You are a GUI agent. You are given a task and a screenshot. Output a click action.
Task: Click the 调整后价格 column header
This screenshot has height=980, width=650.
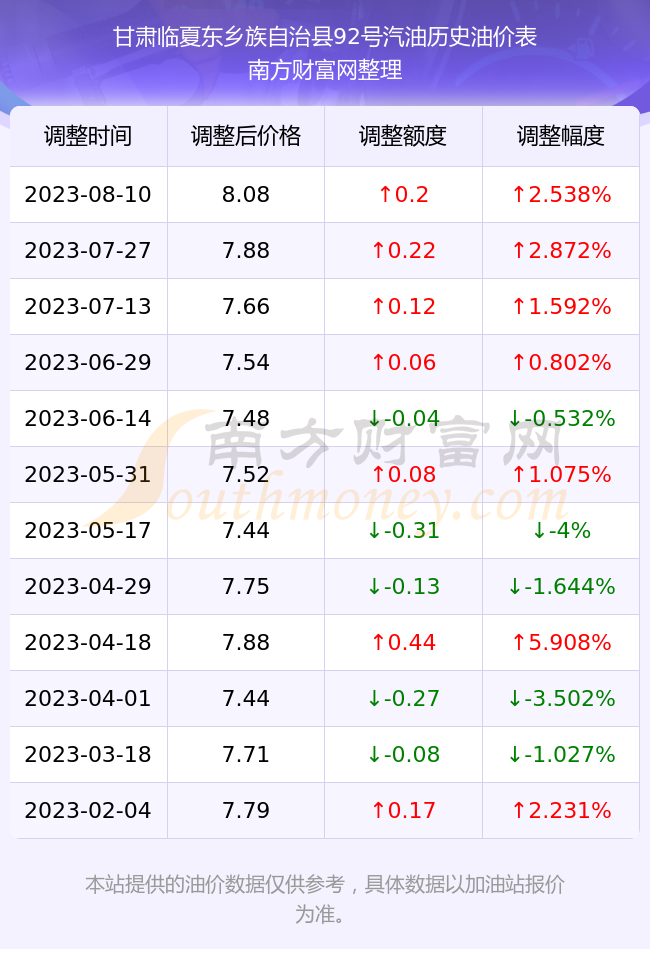coord(246,136)
